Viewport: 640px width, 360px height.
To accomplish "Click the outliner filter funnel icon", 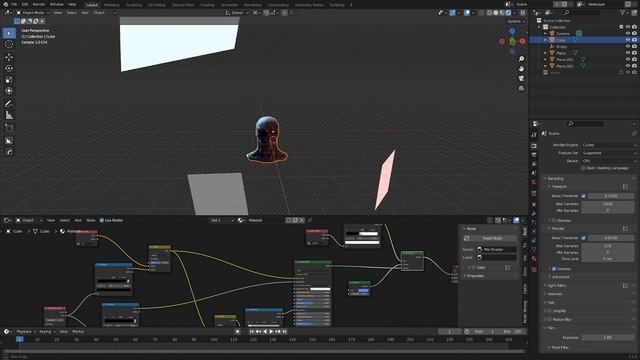I will [622, 13].
